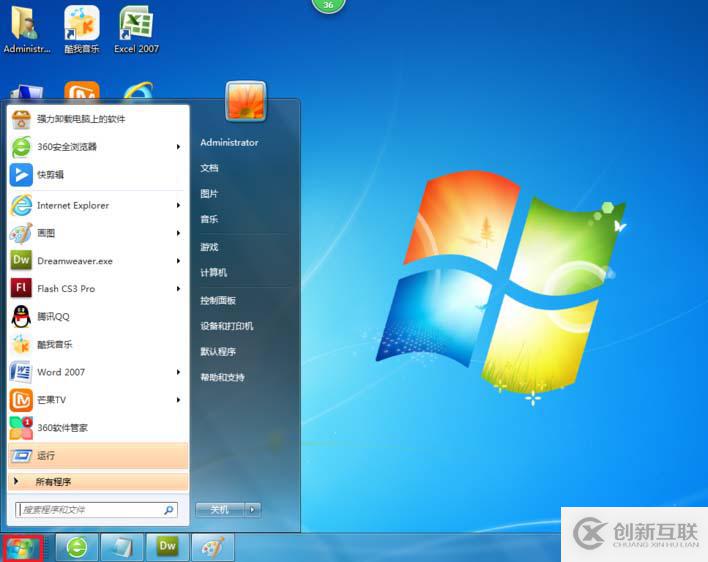This screenshot has width=708, height=562.
Task: Open Administrator personal folder link
Action: [229, 143]
